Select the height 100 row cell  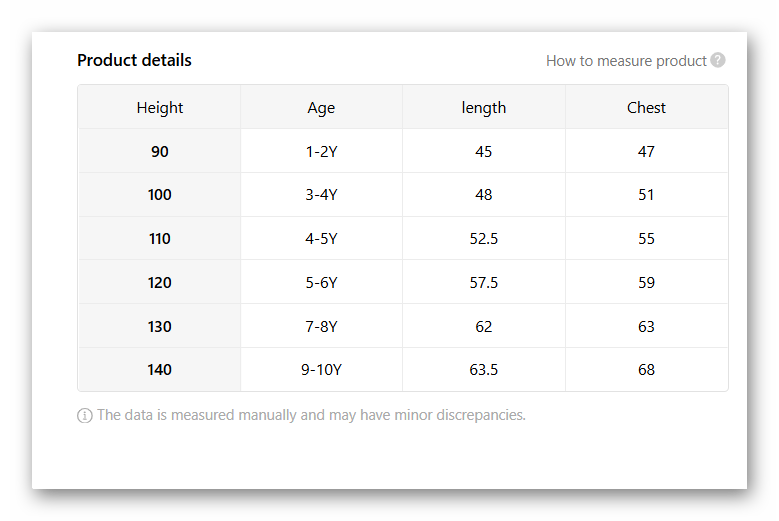[160, 195]
